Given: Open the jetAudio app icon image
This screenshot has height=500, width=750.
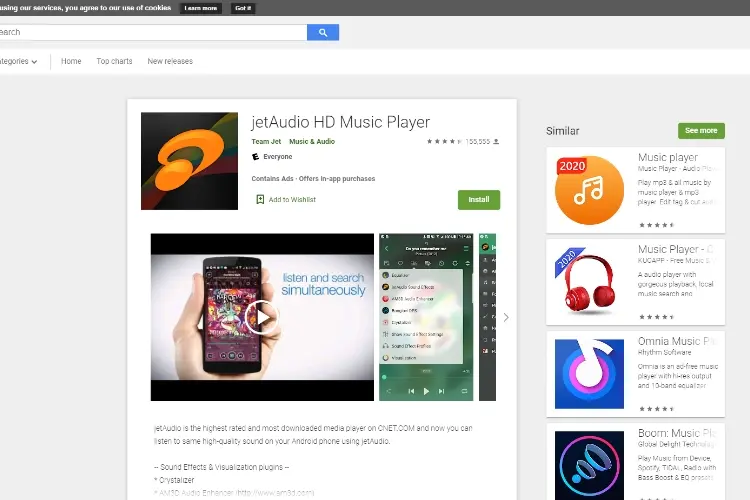Looking at the screenshot, I should coord(189,161).
